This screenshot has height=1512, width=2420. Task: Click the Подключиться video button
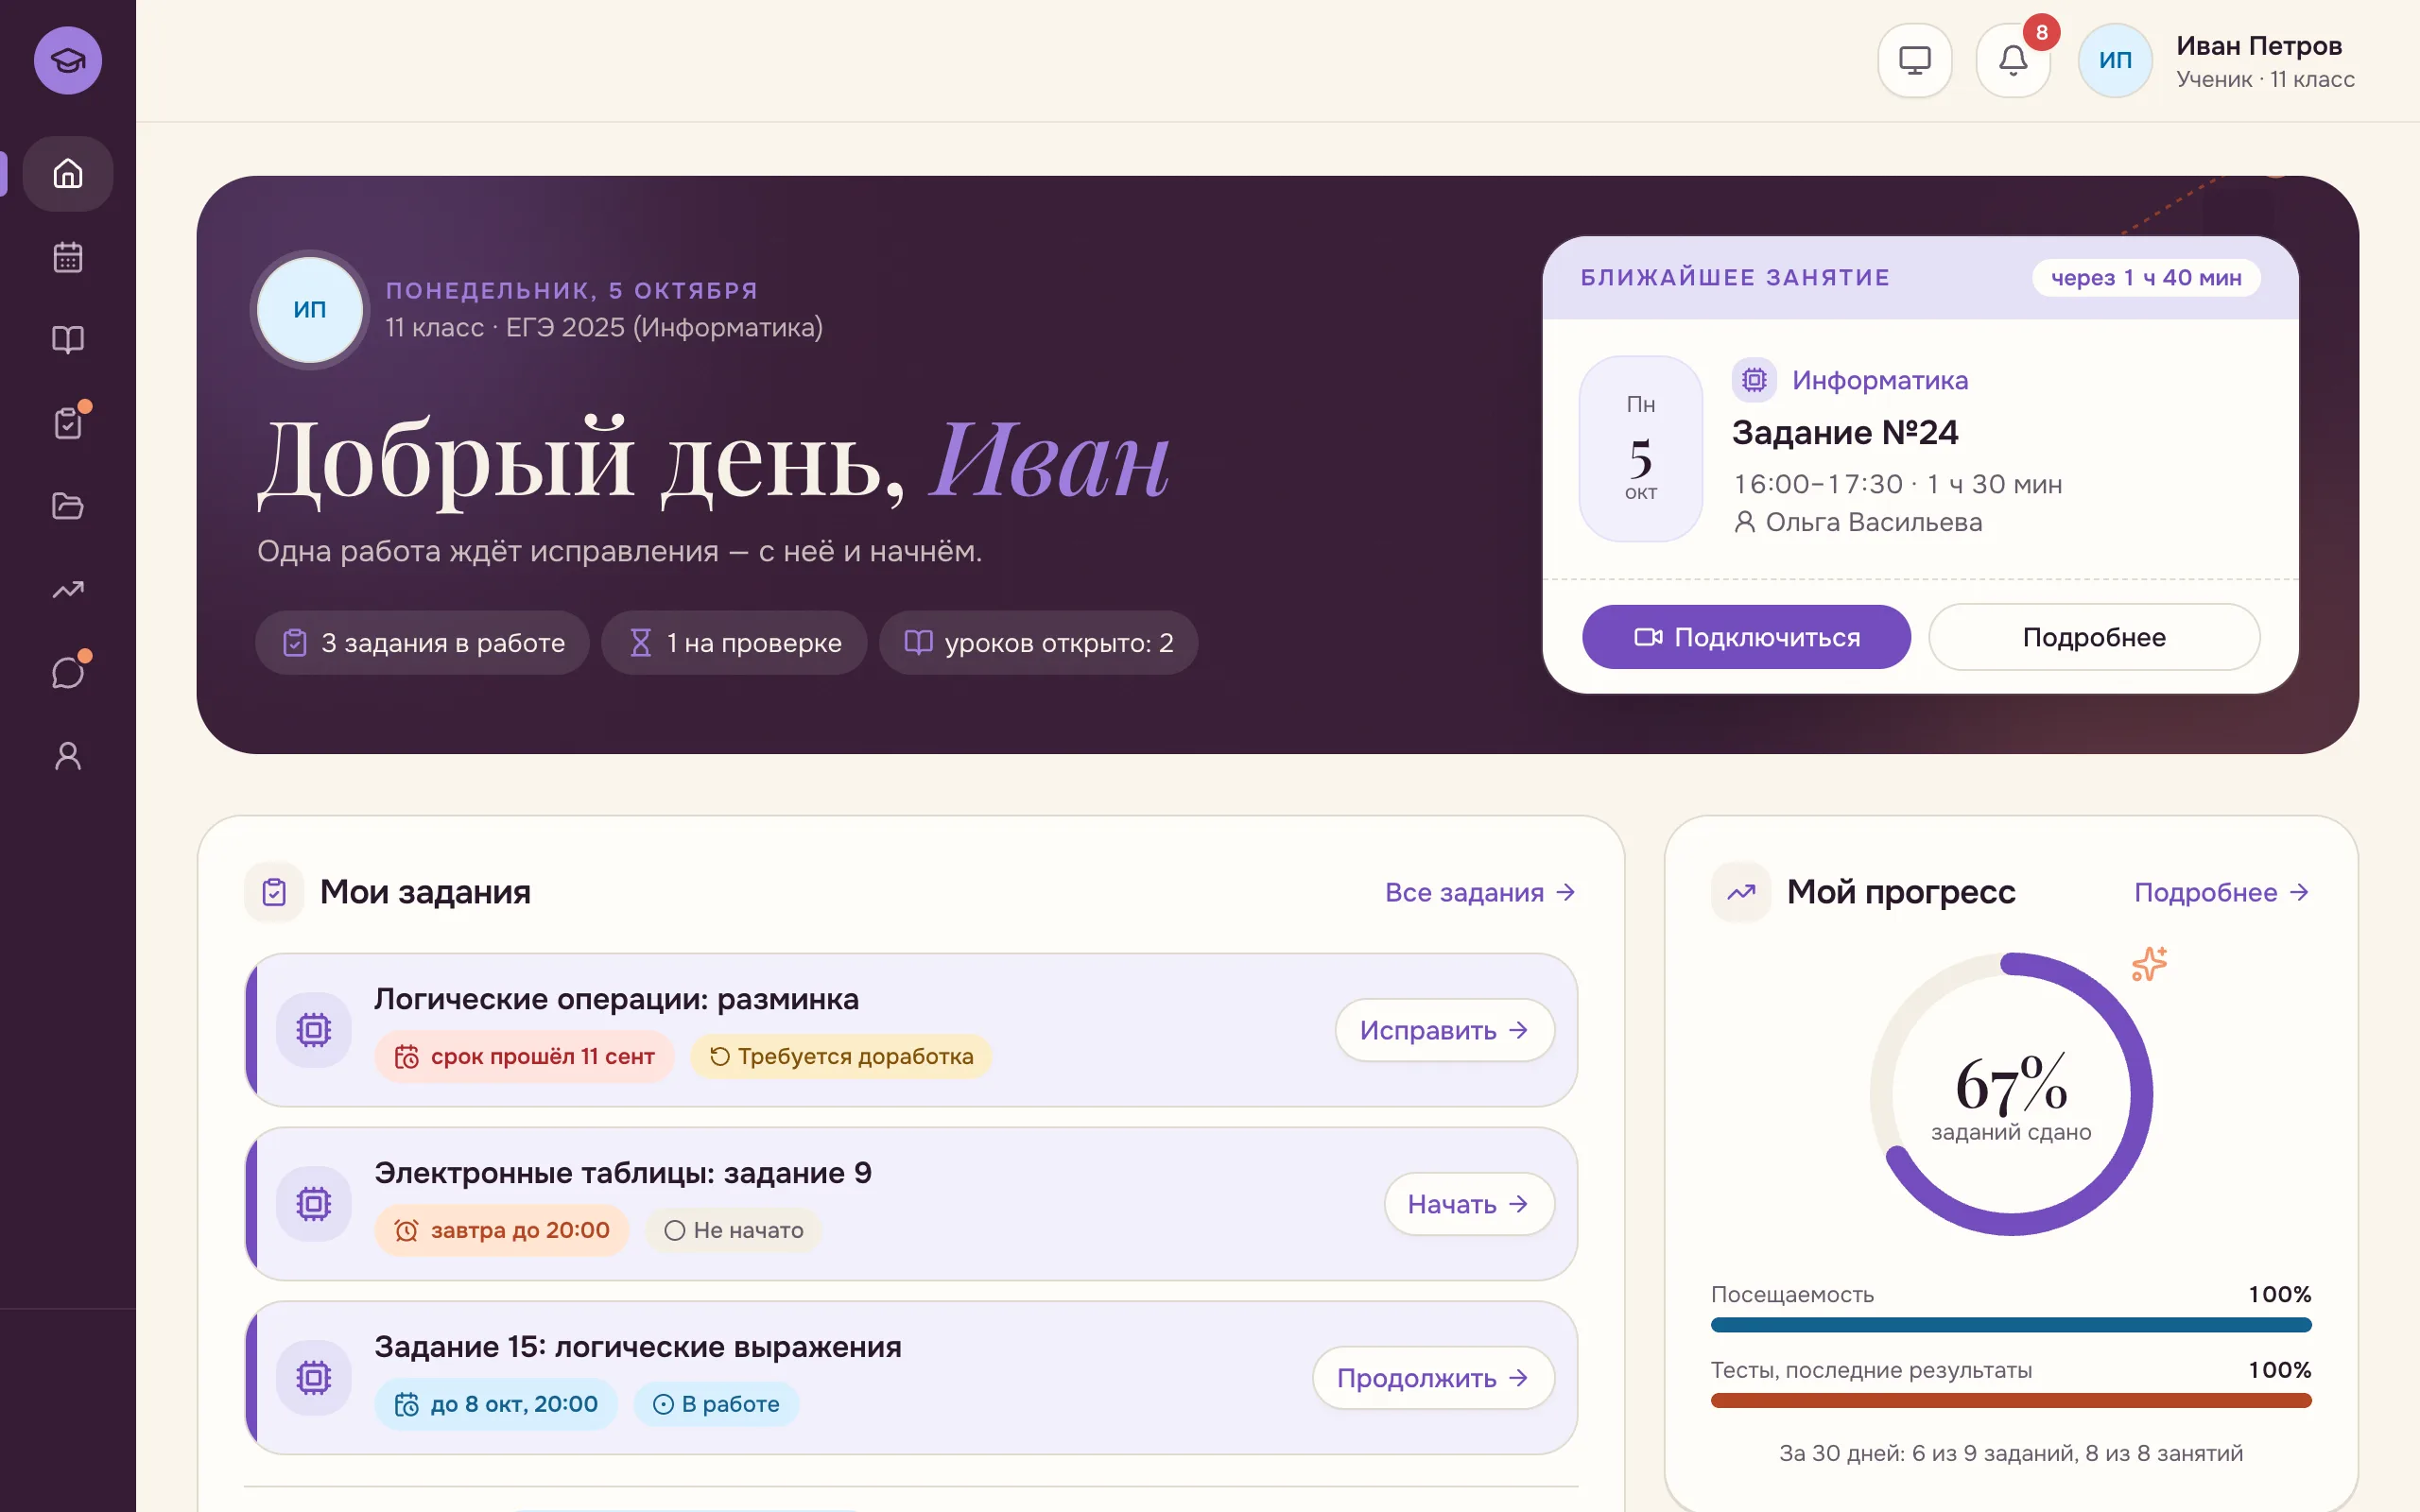[1746, 637]
